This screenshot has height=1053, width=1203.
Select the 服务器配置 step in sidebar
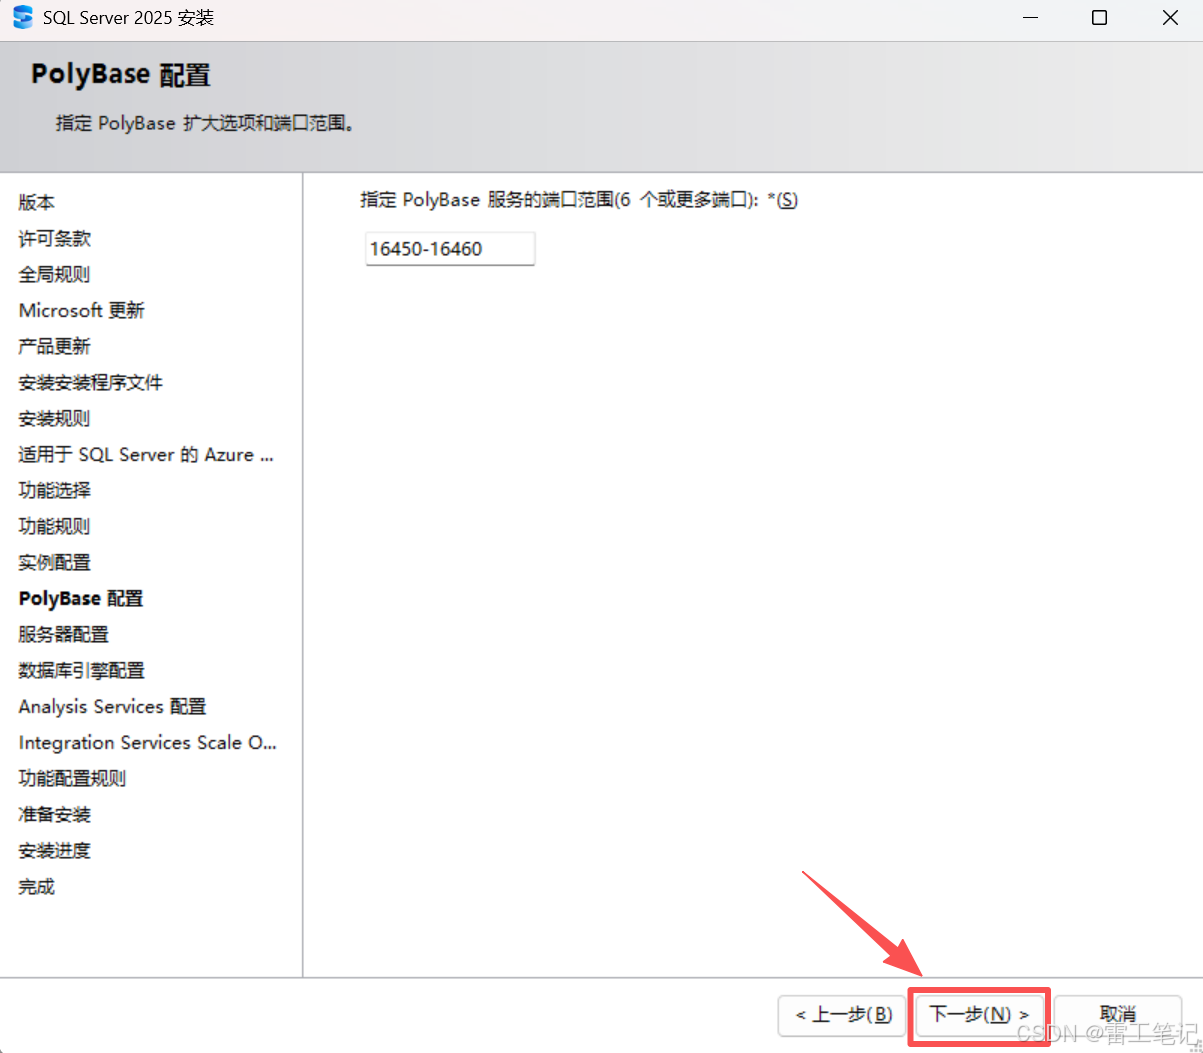[x=64, y=634]
